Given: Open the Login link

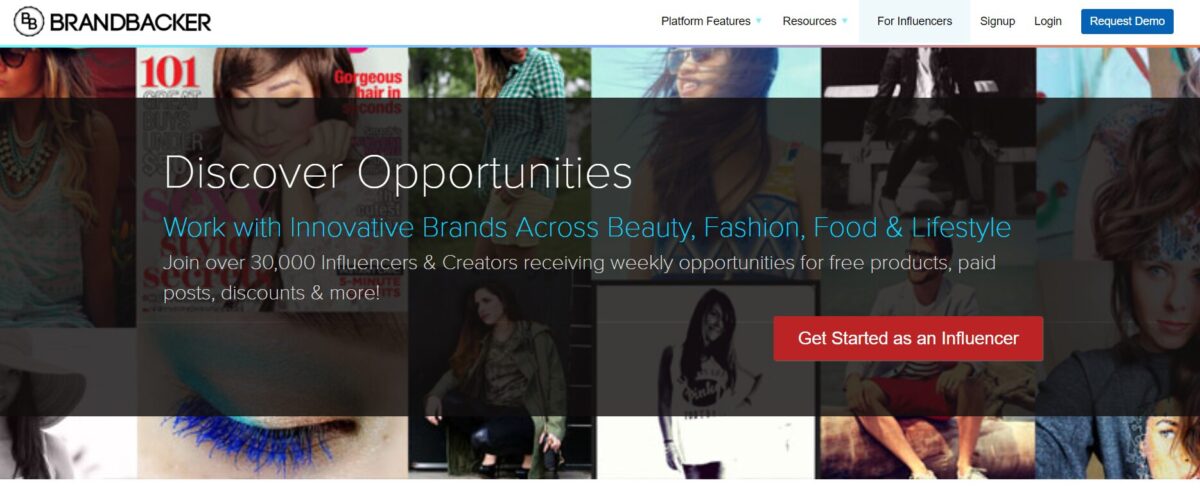Looking at the screenshot, I should 1048,21.
